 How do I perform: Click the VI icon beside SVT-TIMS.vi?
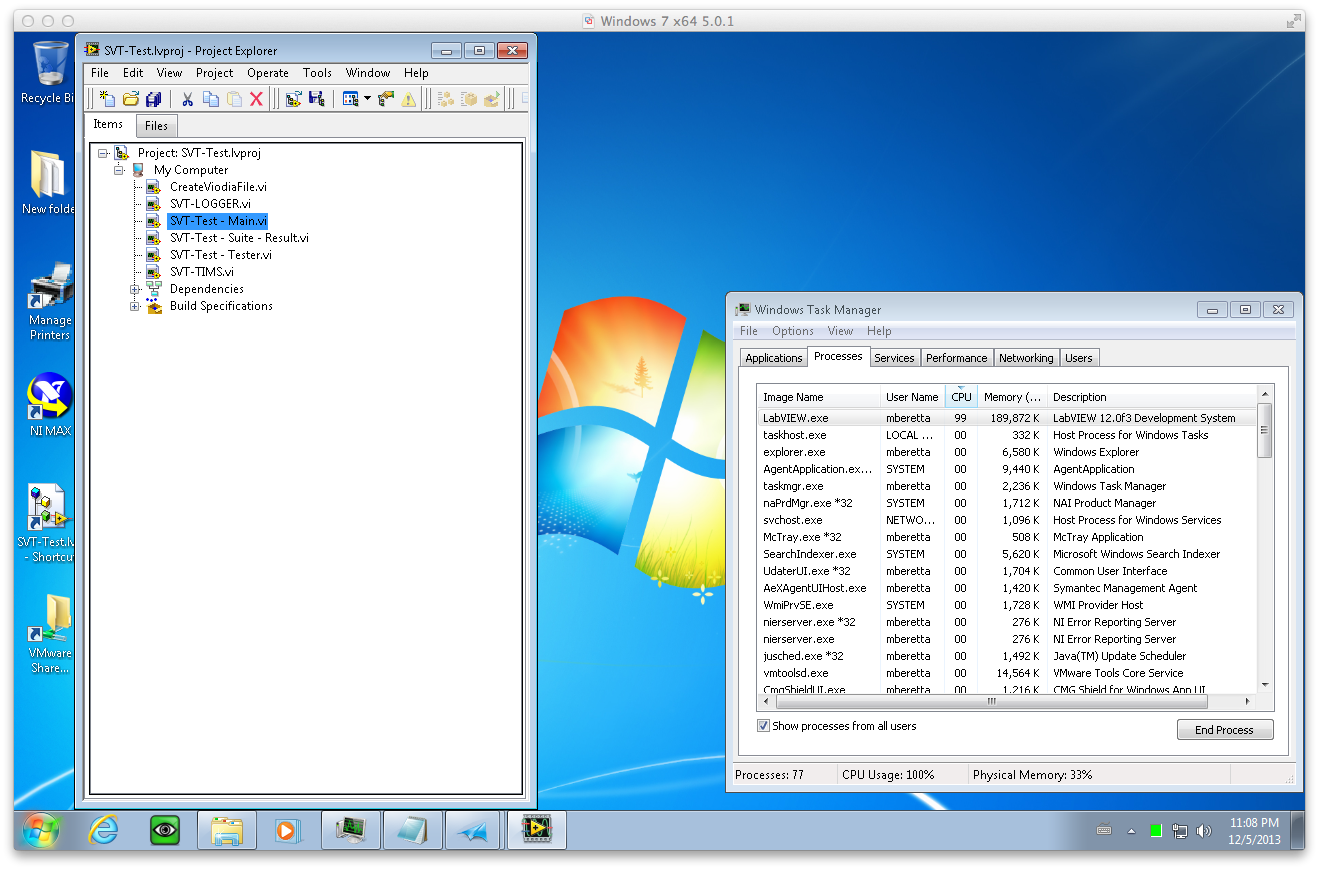pyautogui.click(x=154, y=272)
